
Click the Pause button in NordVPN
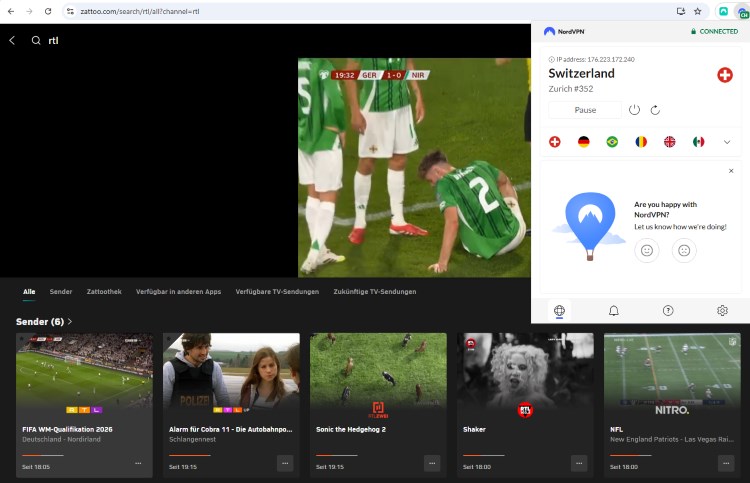[585, 110]
